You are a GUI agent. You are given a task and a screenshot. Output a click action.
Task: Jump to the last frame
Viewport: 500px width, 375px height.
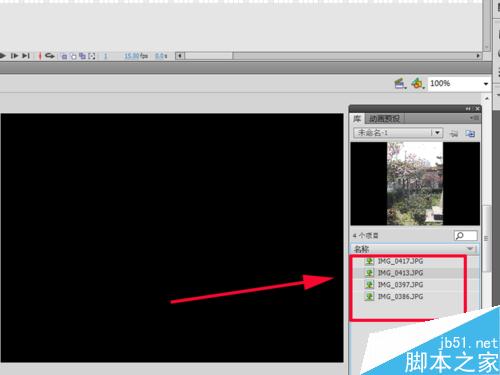(x=26, y=56)
